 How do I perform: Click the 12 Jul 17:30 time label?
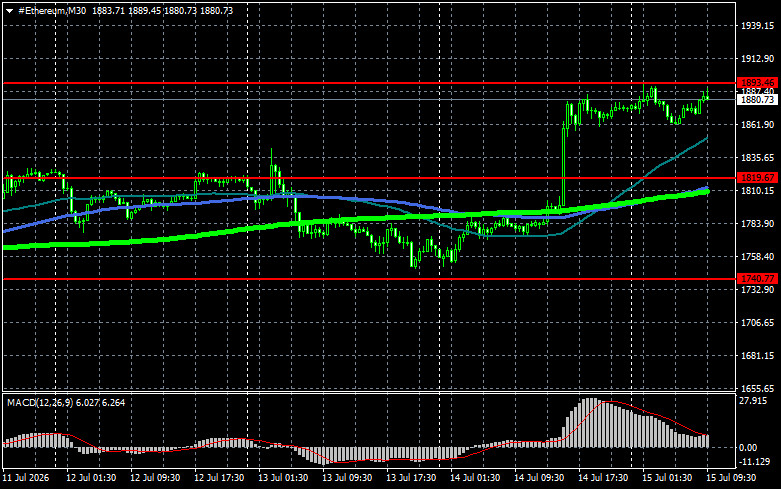pos(219,478)
